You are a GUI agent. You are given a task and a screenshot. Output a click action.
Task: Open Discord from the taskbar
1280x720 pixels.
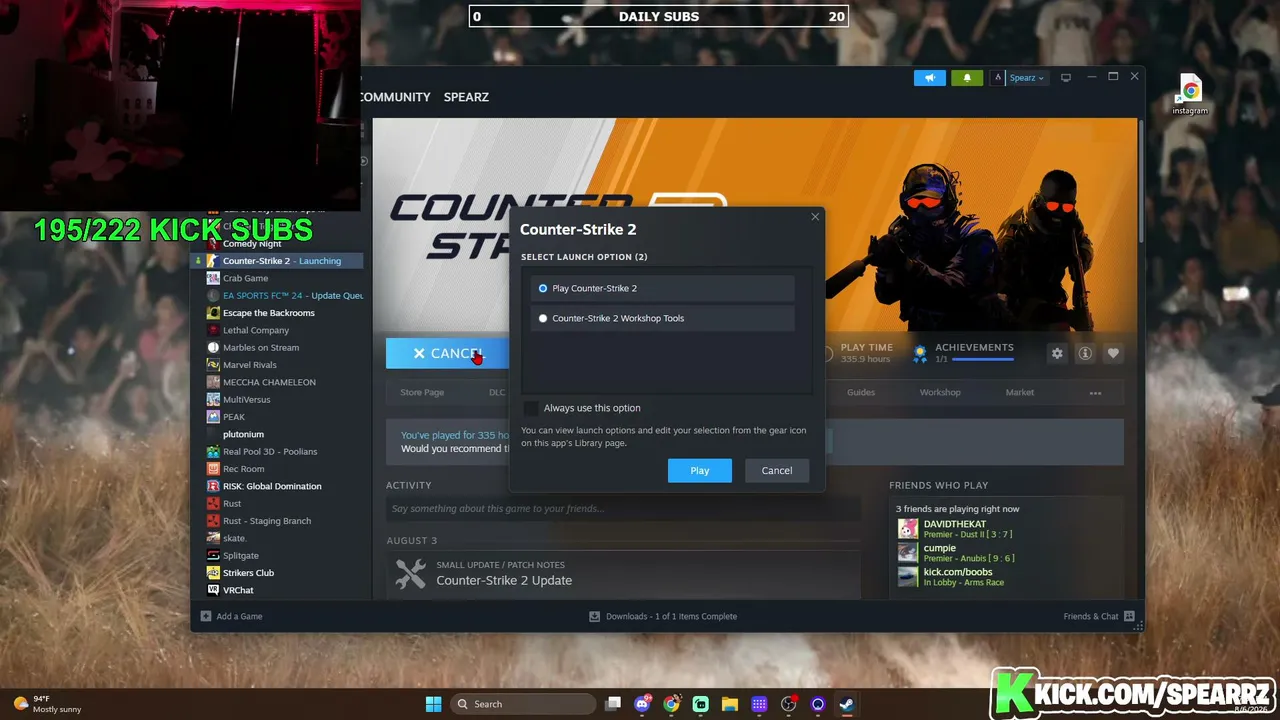coord(642,704)
